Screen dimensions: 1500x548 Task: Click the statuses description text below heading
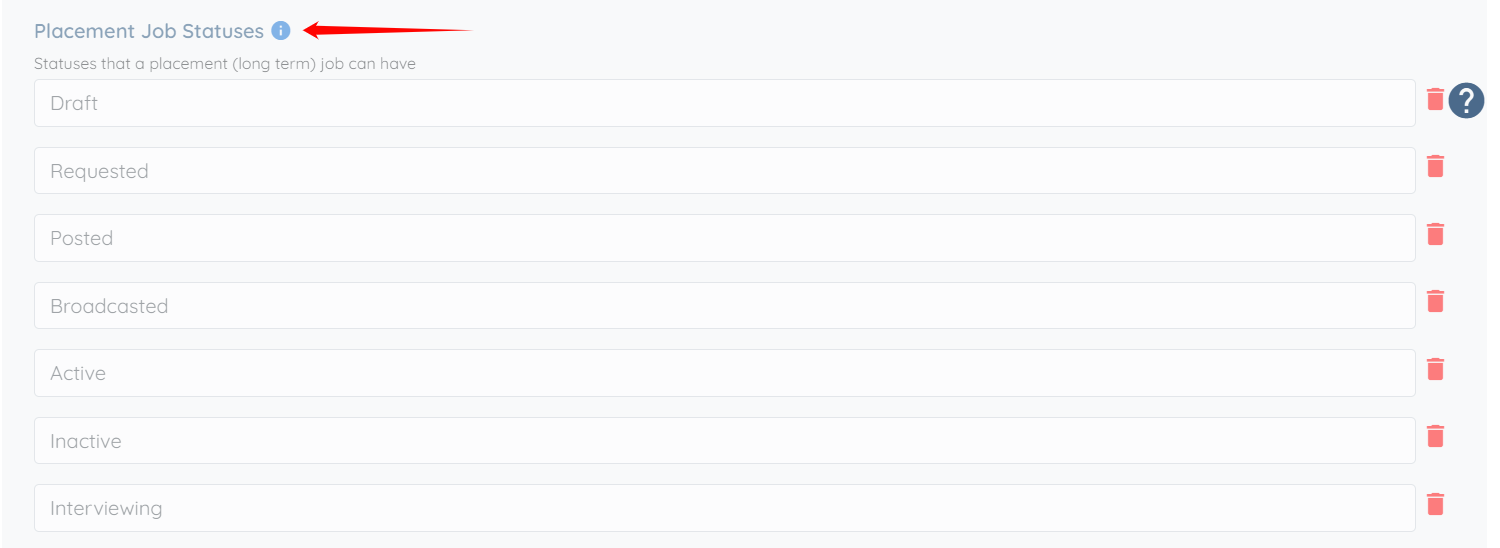(225, 64)
